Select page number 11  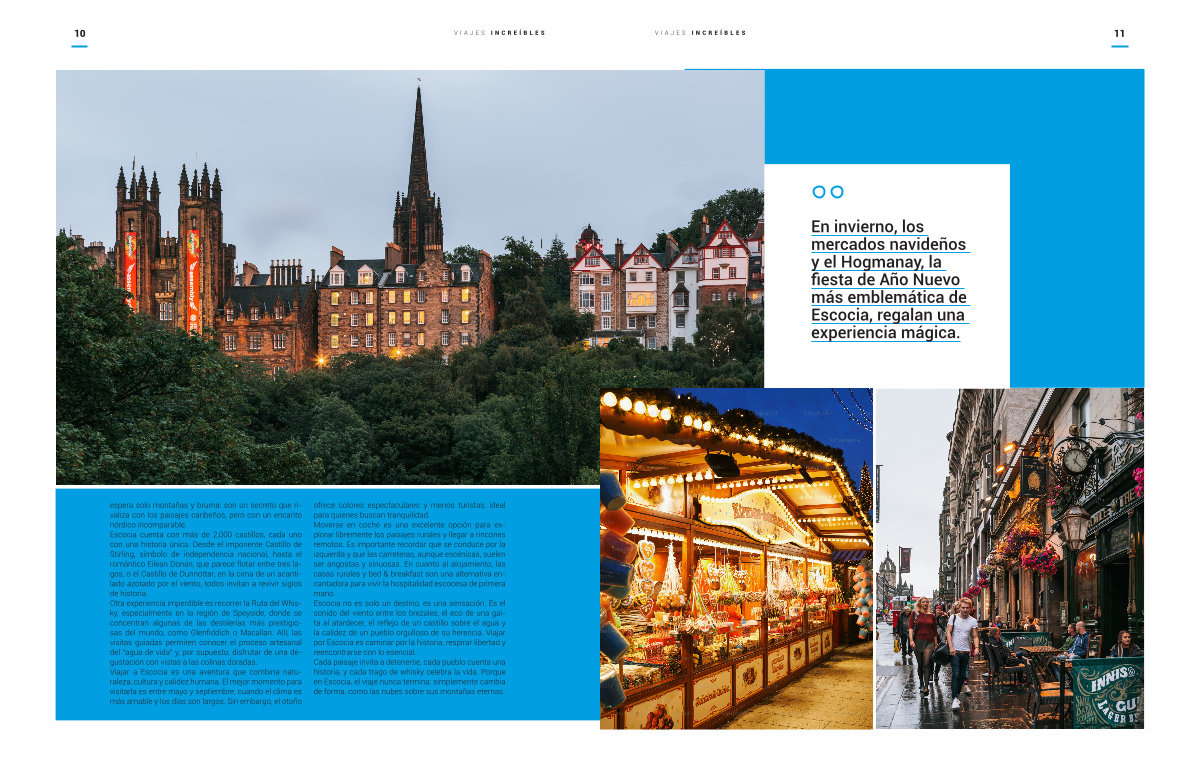point(1119,34)
